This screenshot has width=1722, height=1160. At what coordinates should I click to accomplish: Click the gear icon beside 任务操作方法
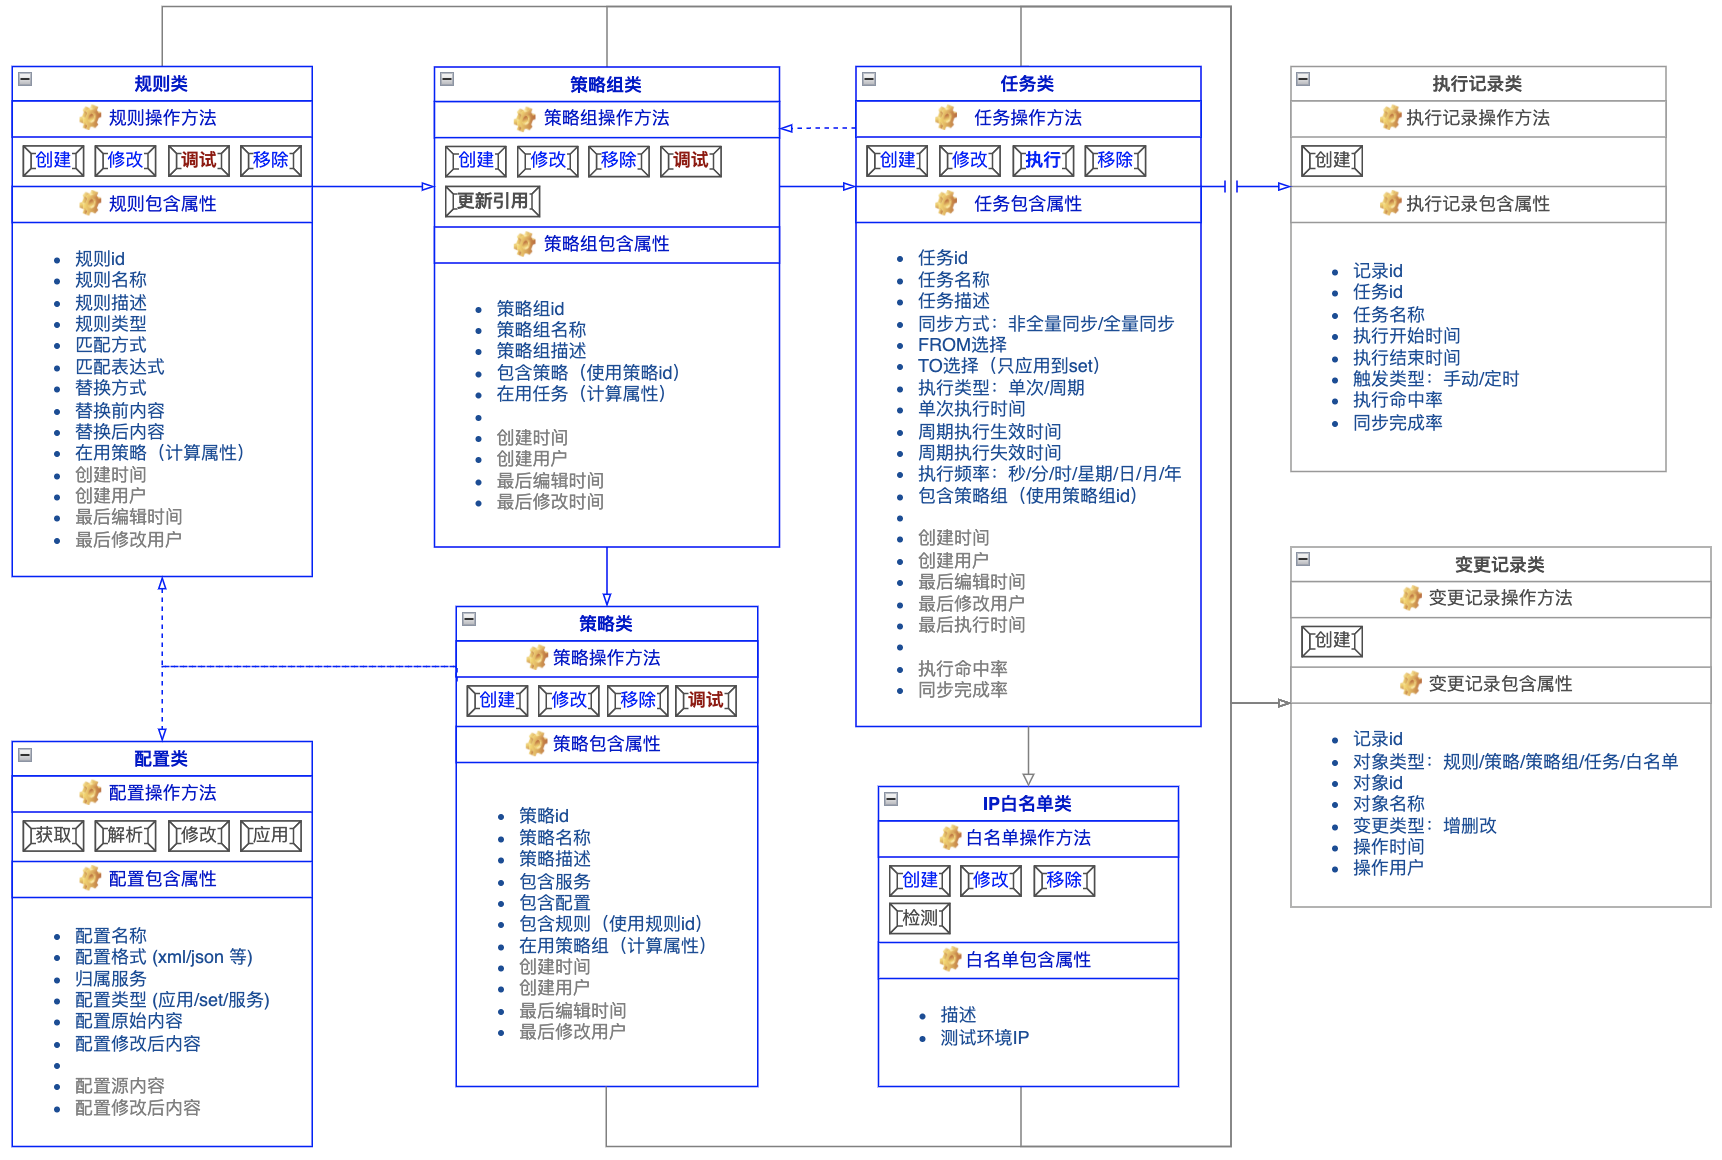[x=946, y=118]
